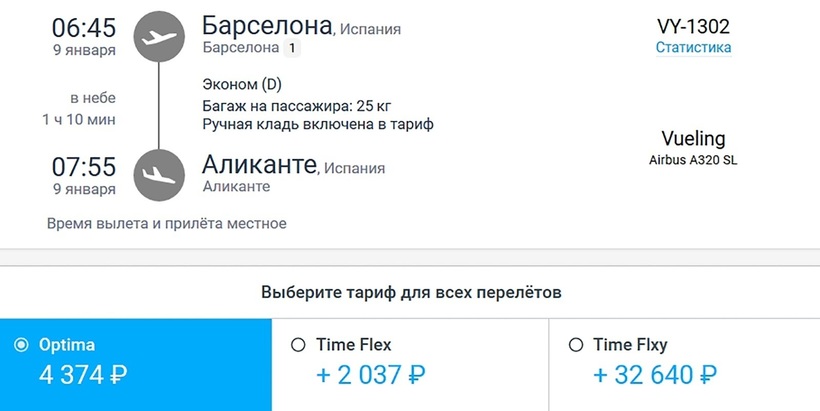Click the departure takeoff plane icon

158,37
